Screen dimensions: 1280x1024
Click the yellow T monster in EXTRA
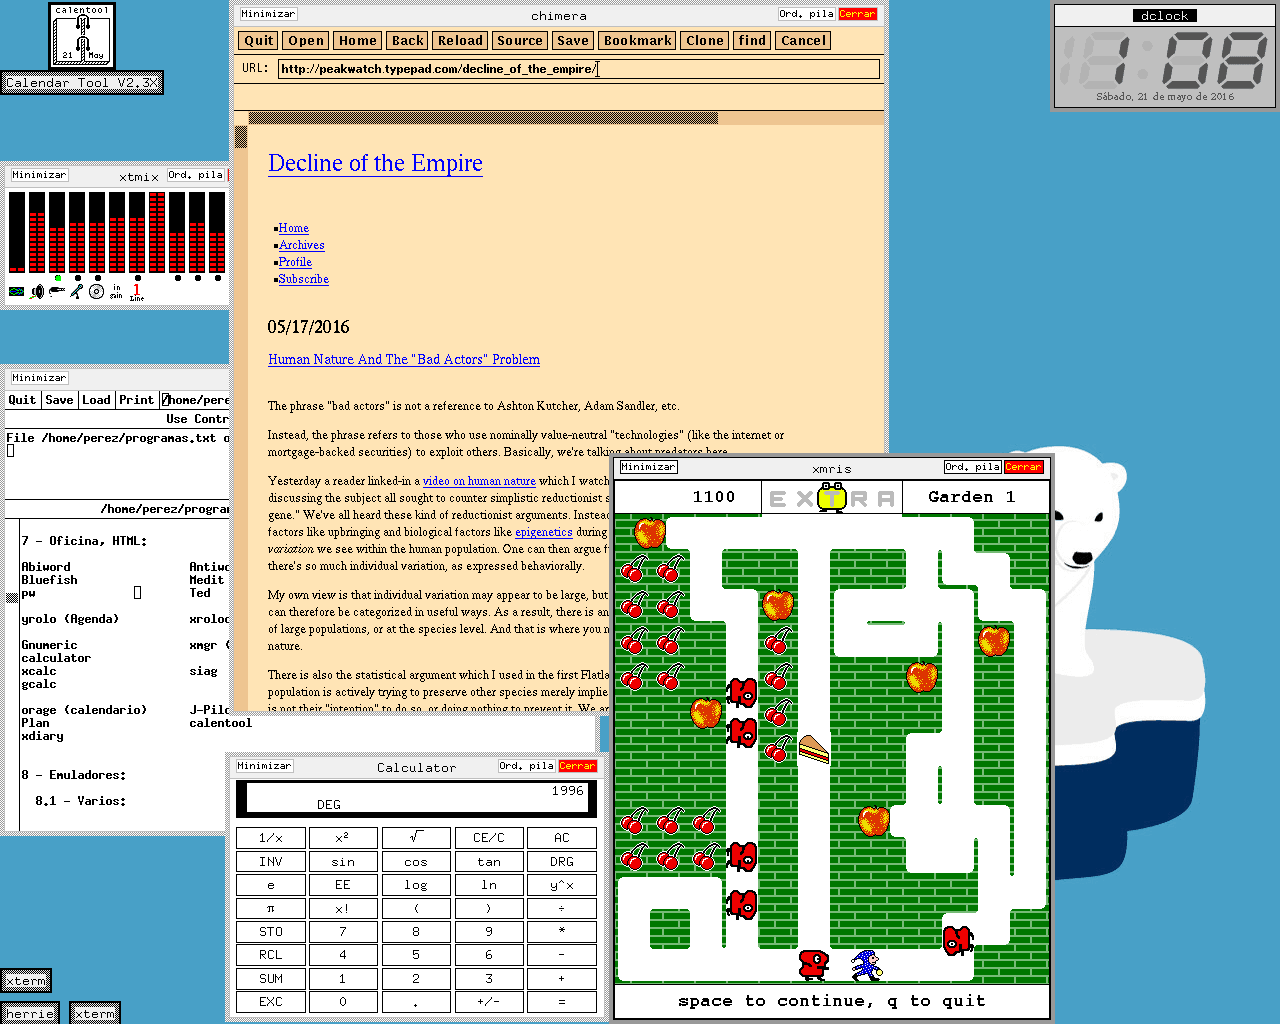click(832, 497)
